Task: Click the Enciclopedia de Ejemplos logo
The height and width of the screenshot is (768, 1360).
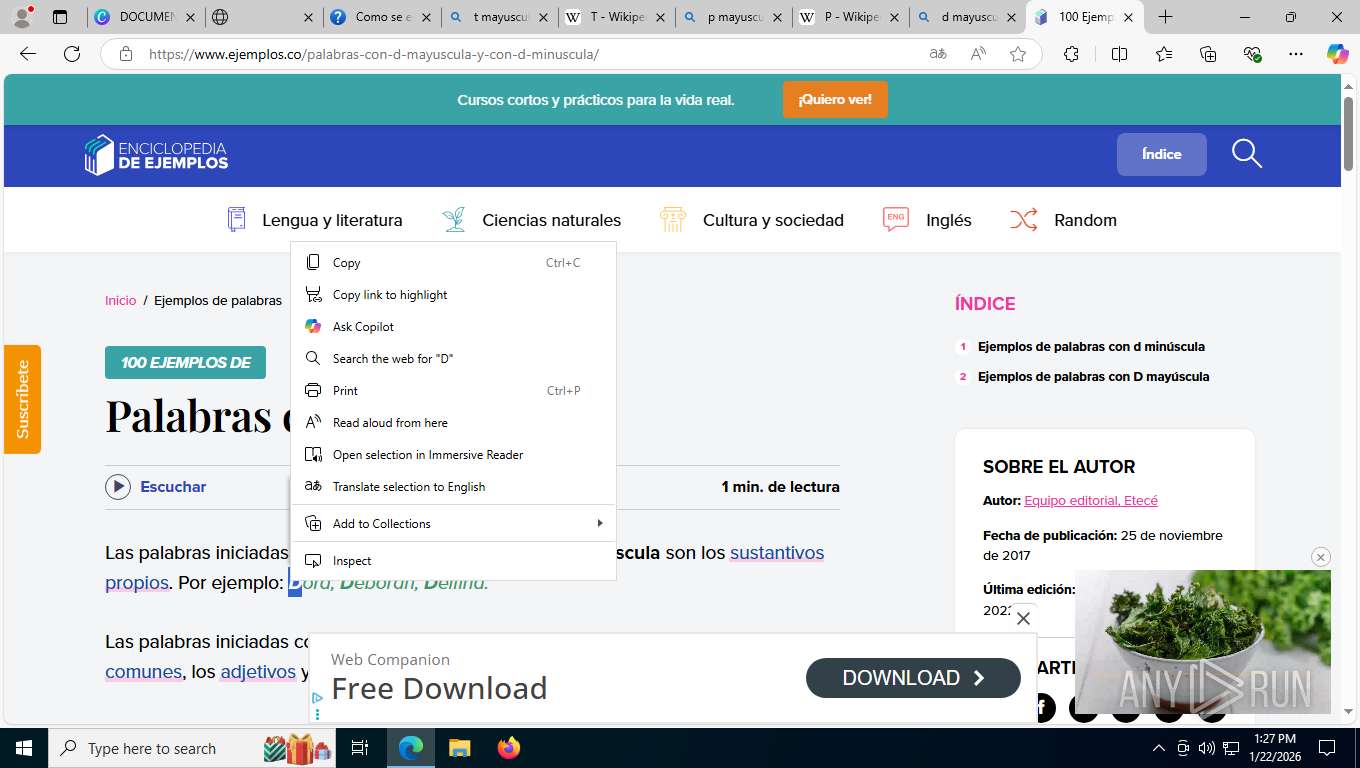Action: (x=156, y=155)
